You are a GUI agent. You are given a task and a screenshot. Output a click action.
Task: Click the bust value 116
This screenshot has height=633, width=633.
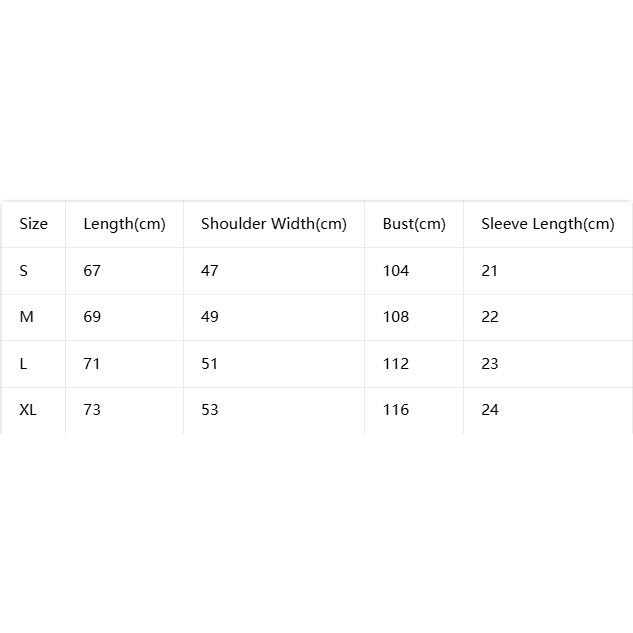(396, 410)
